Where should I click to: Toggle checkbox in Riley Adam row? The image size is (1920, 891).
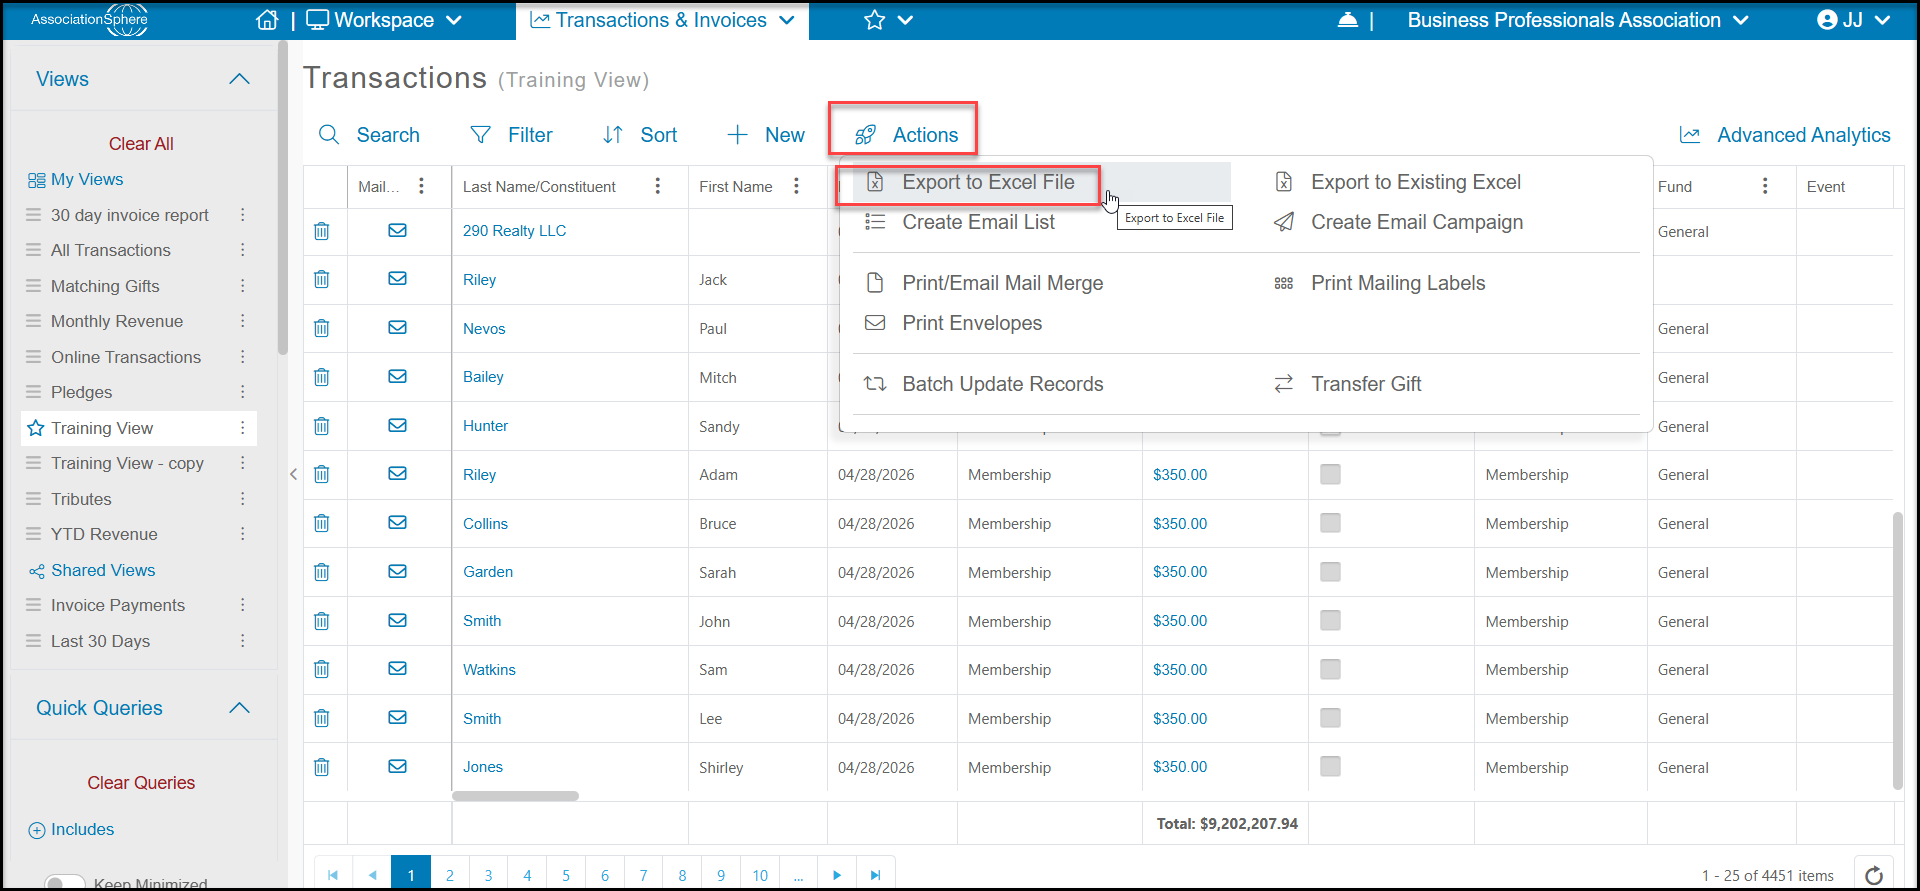click(x=1330, y=474)
